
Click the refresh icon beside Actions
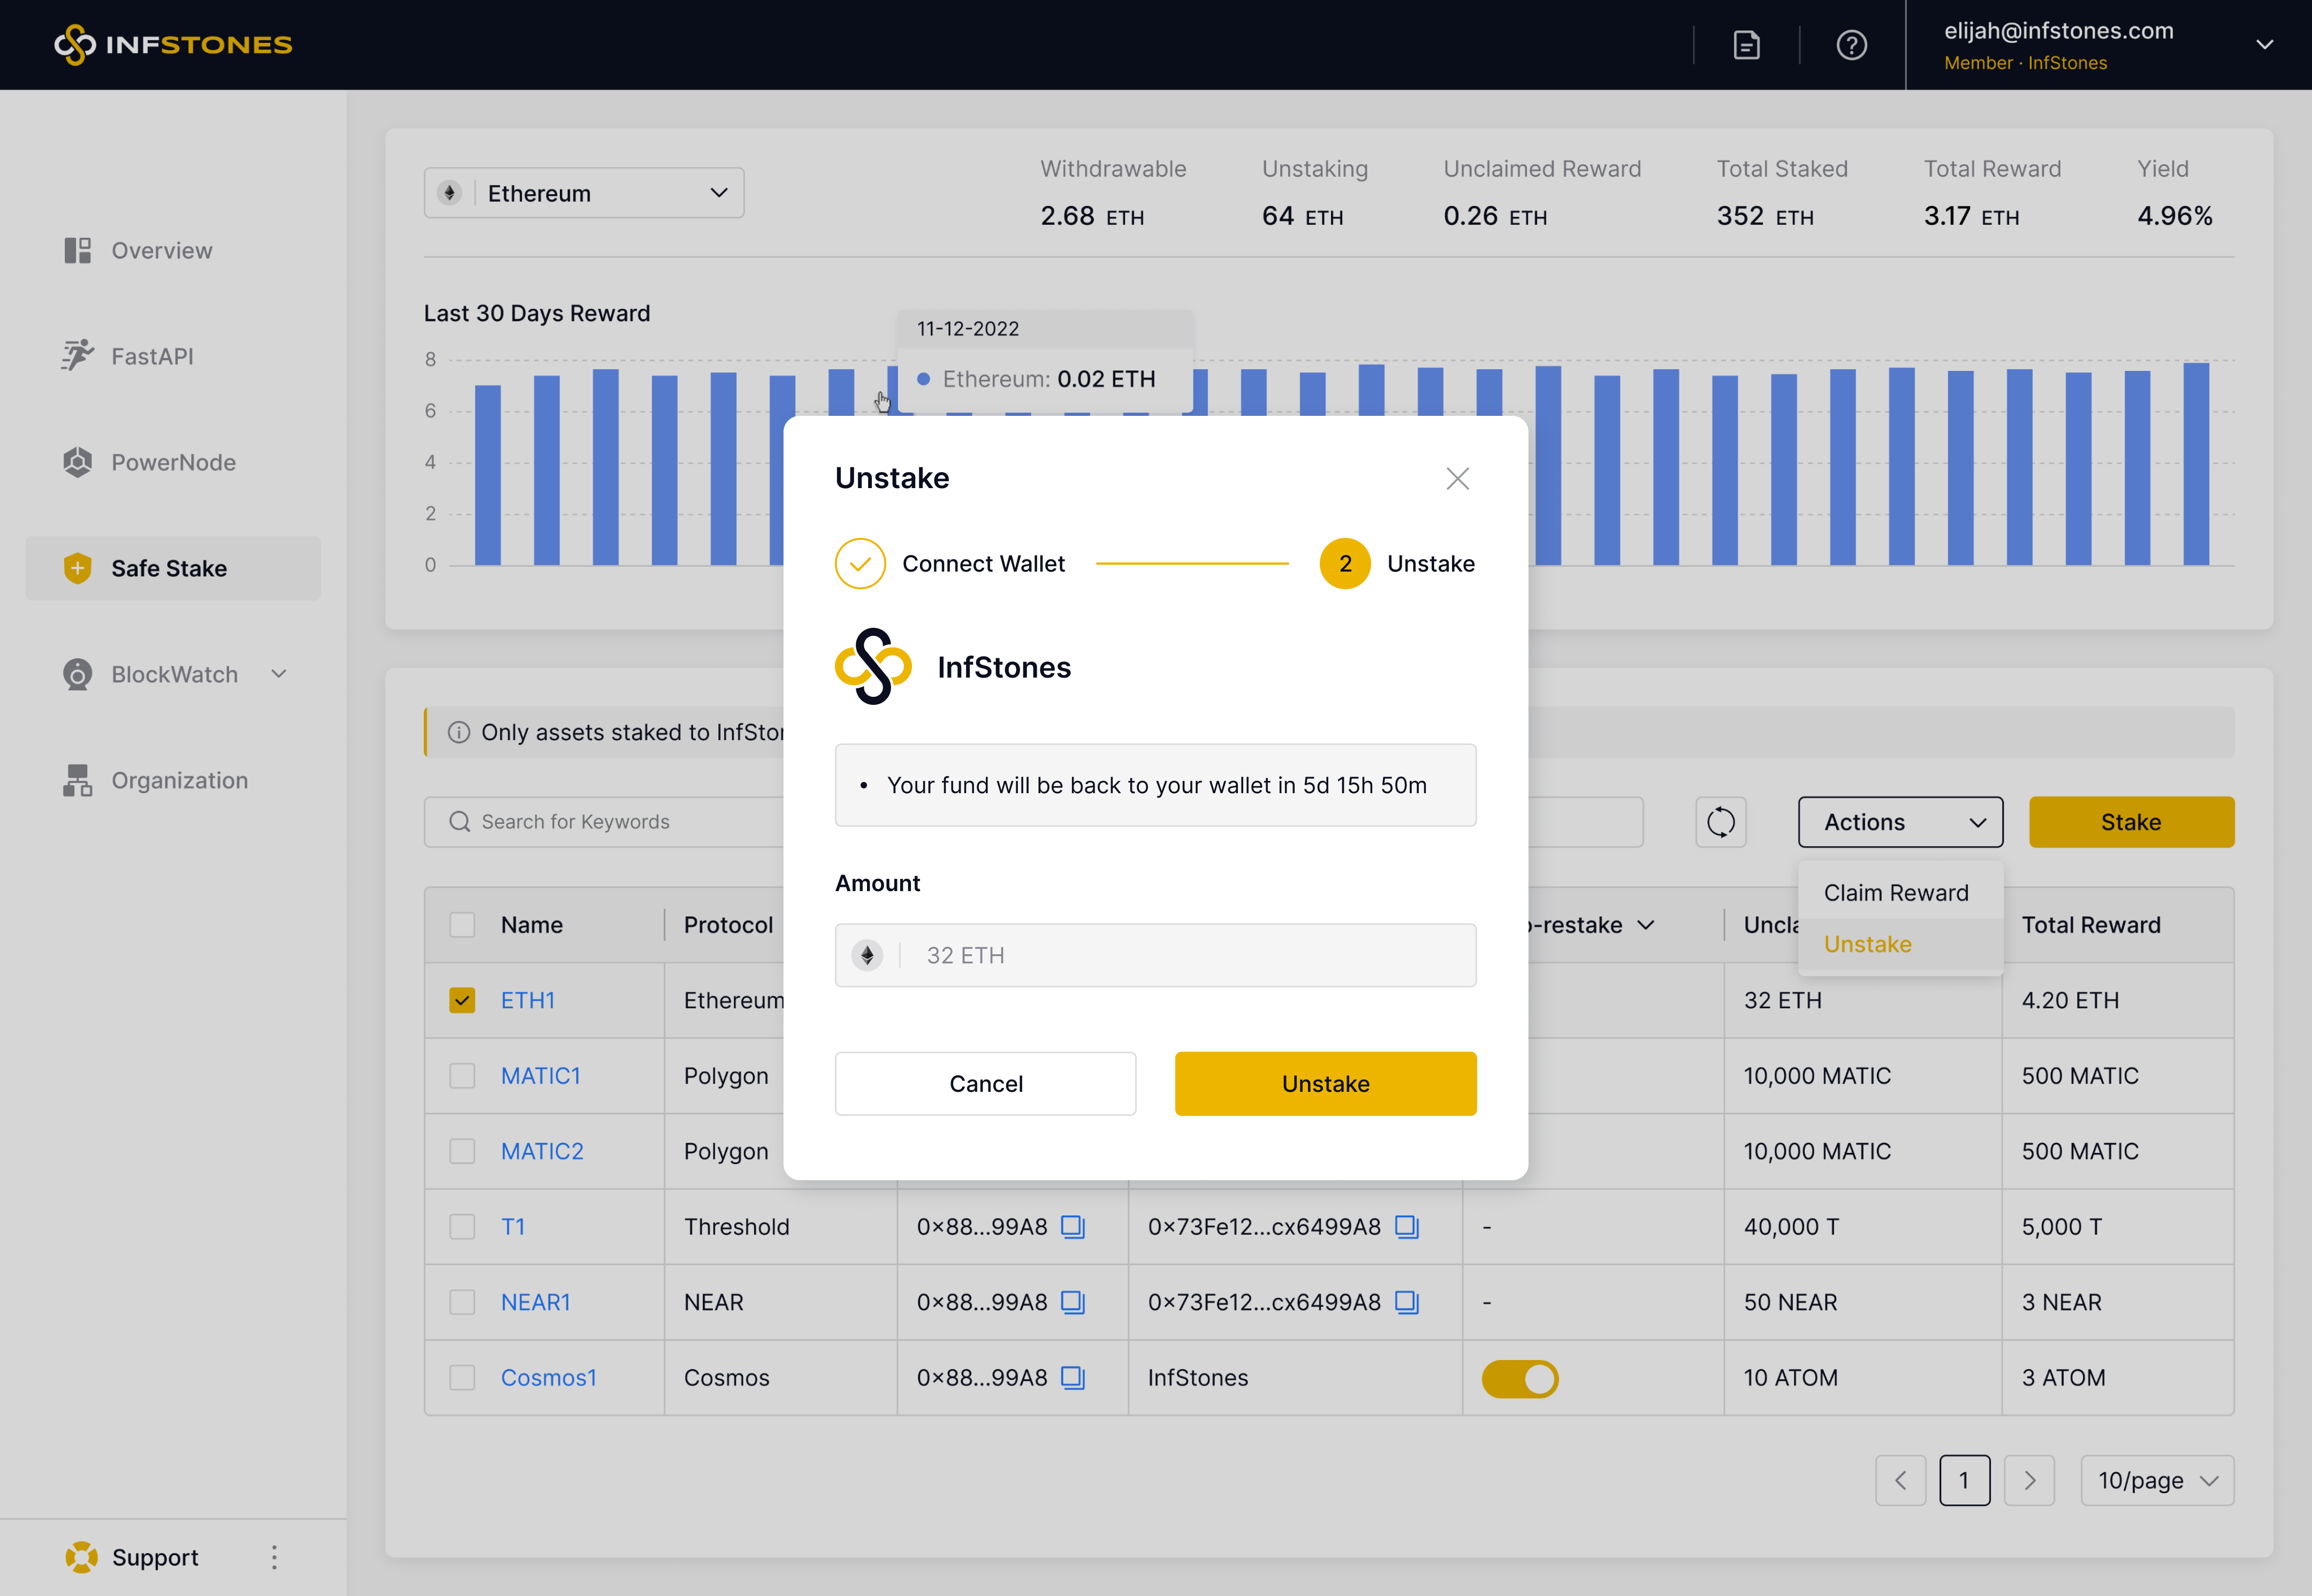click(x=1720, y=822)
